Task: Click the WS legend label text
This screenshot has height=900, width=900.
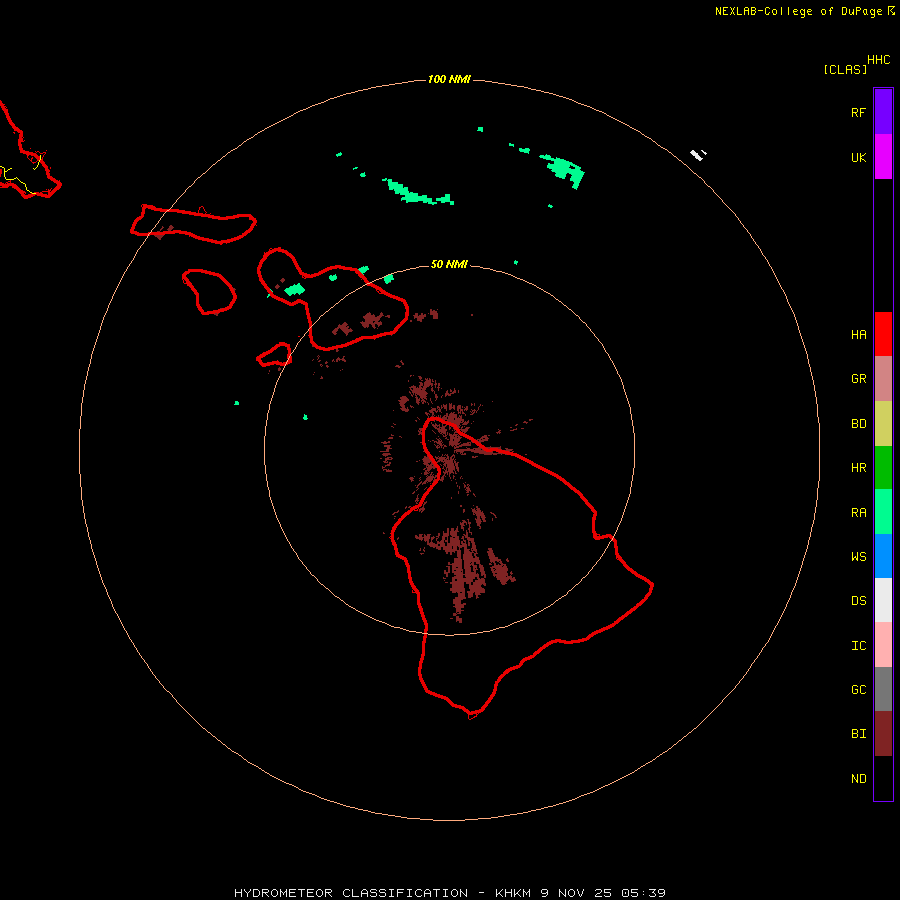Action: pyautogui.click(x=858, y=556)
